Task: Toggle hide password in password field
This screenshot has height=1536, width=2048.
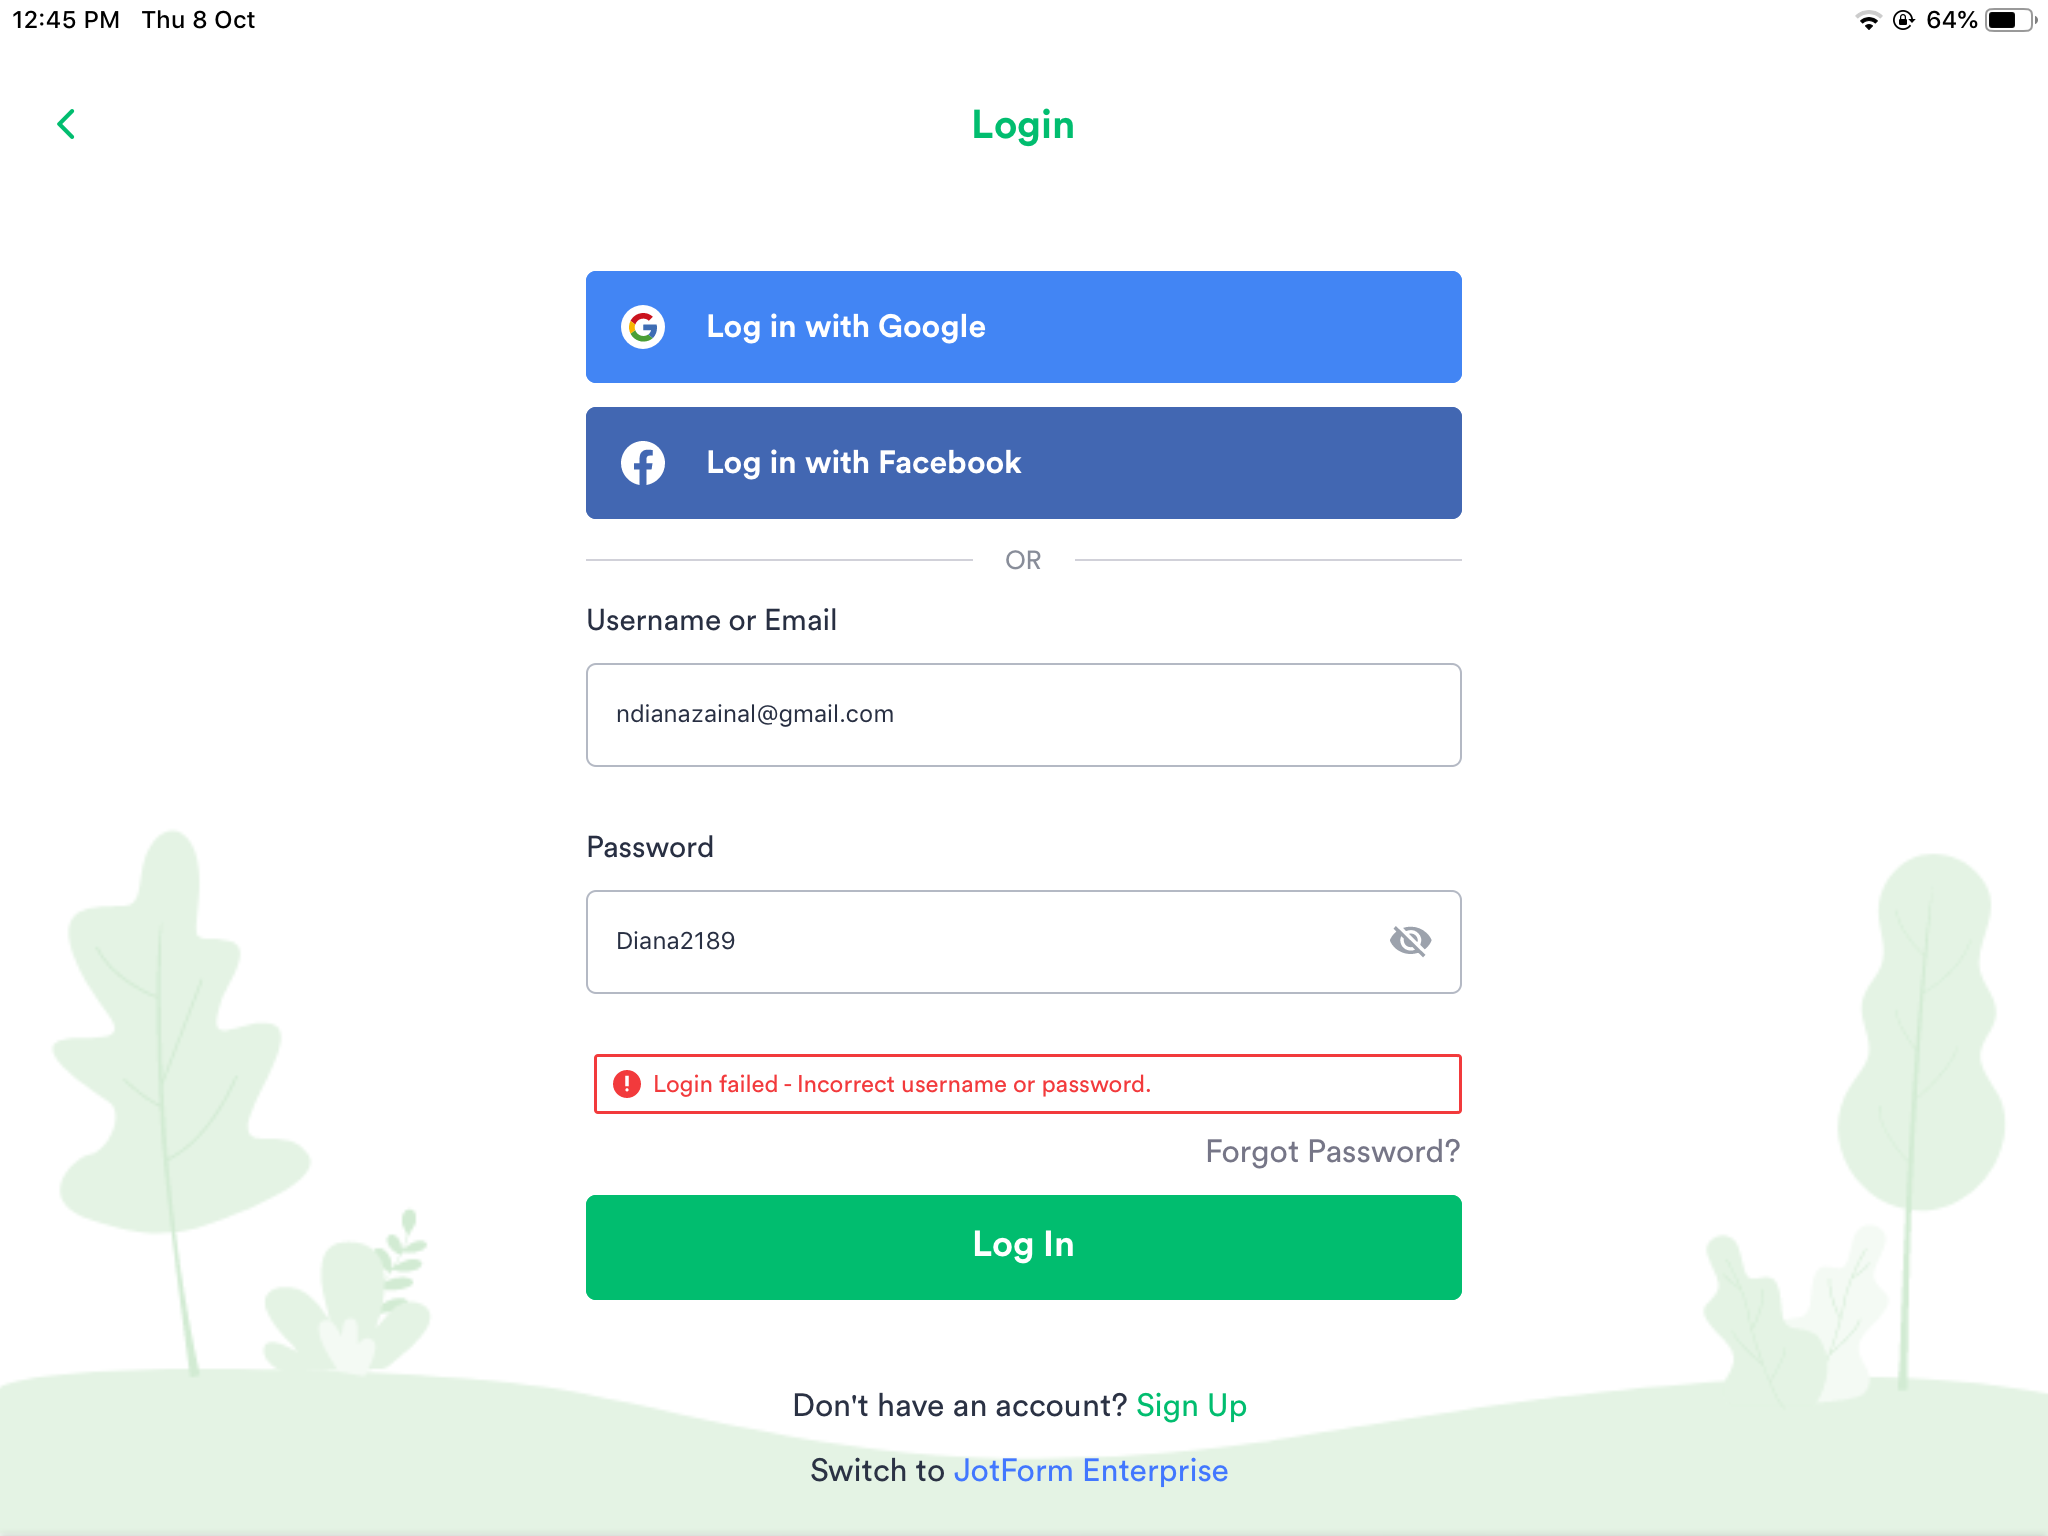Action: pos(1411,941)
